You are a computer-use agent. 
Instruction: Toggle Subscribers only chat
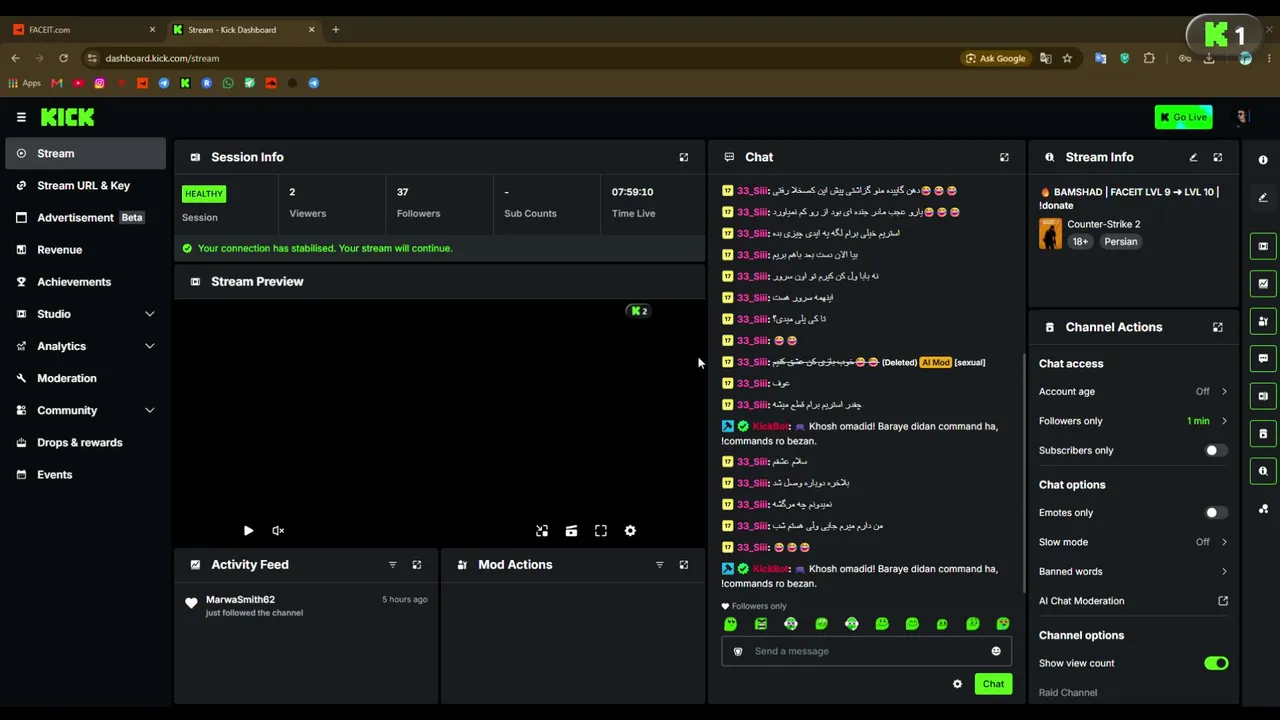coord(1215,450)
